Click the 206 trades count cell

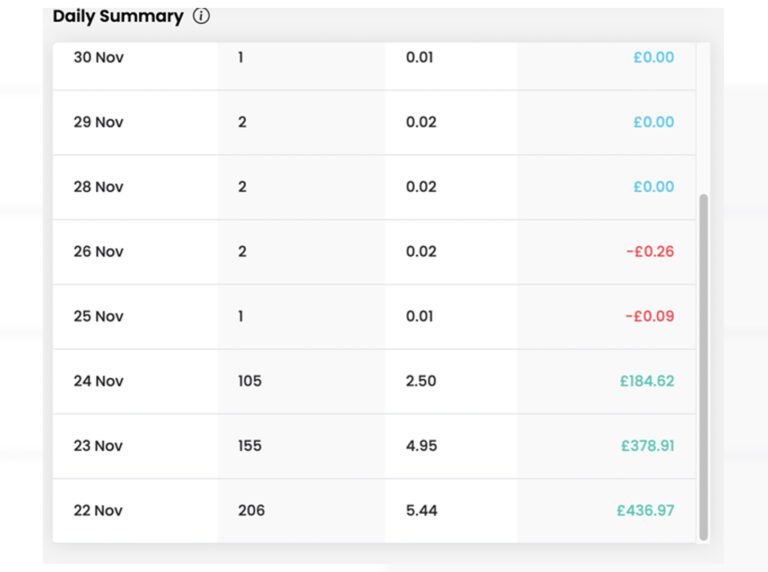pyautogui.click(x=251, y=510)
